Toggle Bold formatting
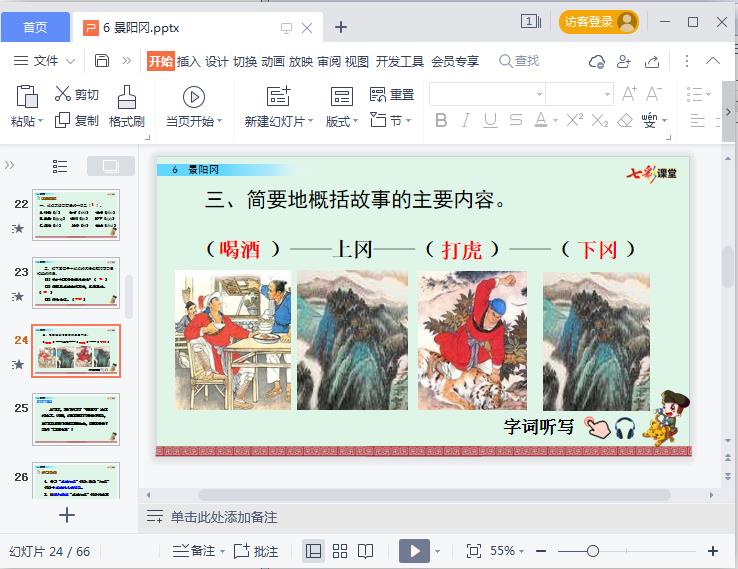 pyautogui.click(x=441, y=120)
